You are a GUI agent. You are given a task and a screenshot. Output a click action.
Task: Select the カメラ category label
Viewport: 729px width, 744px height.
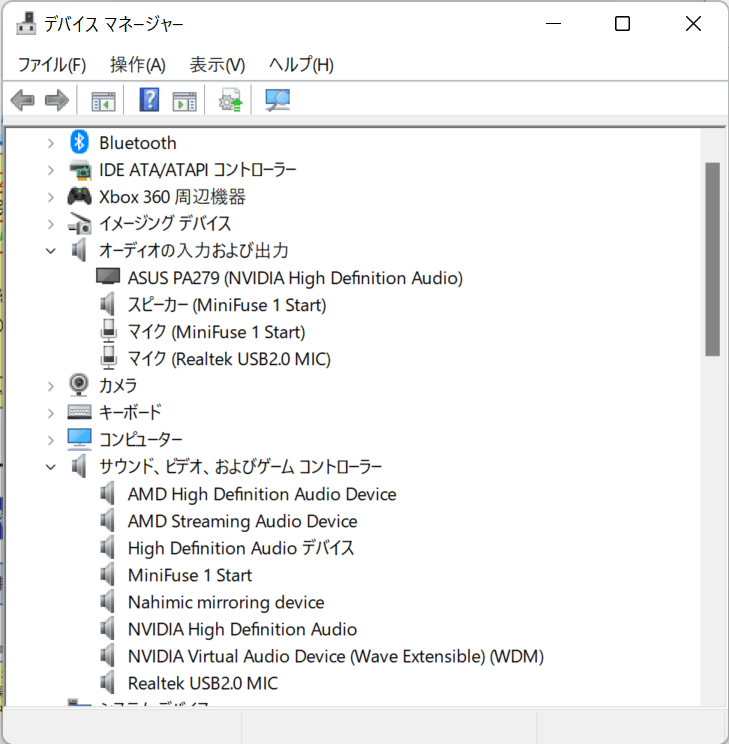tap(118, 386)
